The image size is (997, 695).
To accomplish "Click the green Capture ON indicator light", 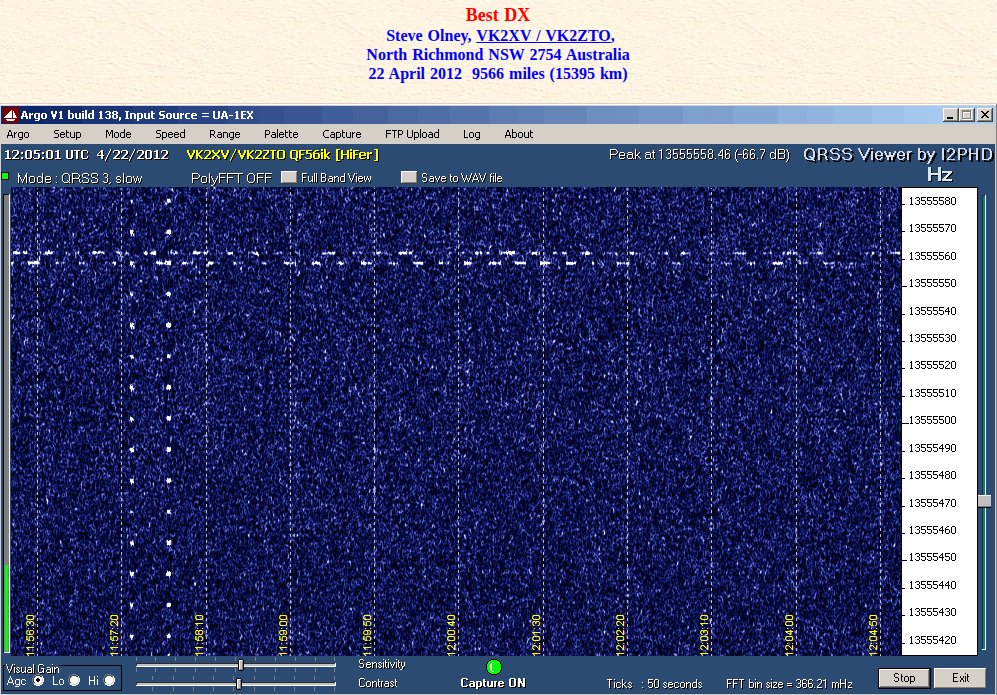I will tap(494, 667).
